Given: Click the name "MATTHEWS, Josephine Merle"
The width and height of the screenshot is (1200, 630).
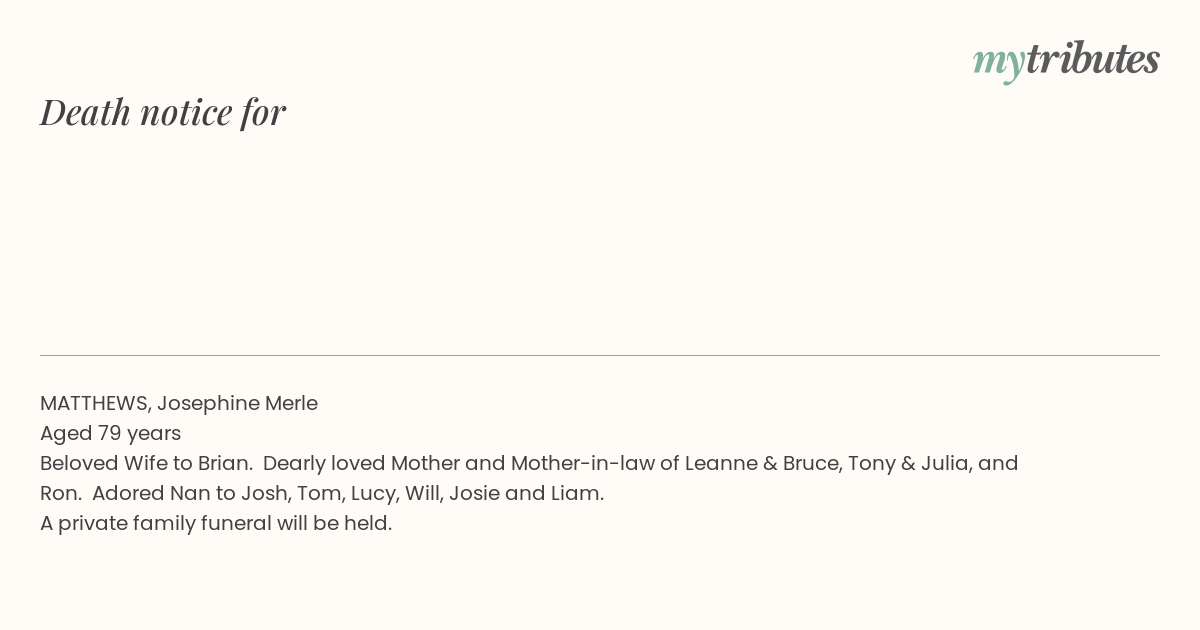Looking at the screenshot, I should 179,404.
